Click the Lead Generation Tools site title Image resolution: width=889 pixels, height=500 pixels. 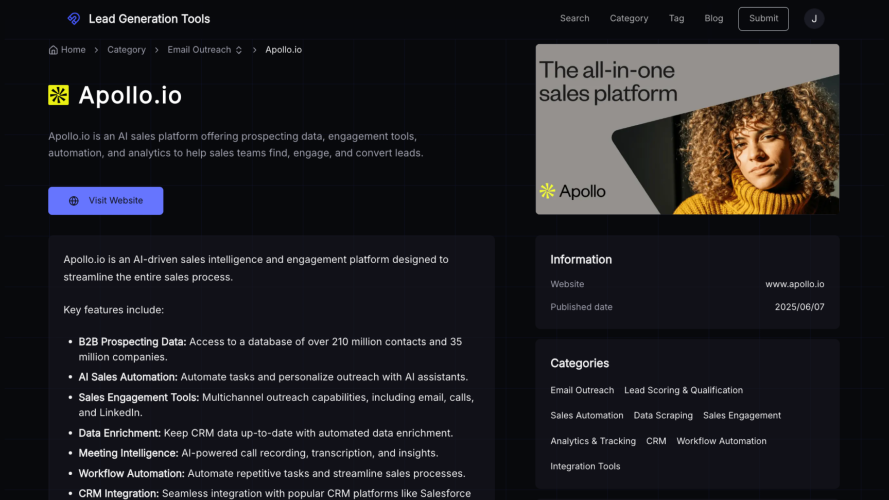pyautogui.click(x=149, y=19)
